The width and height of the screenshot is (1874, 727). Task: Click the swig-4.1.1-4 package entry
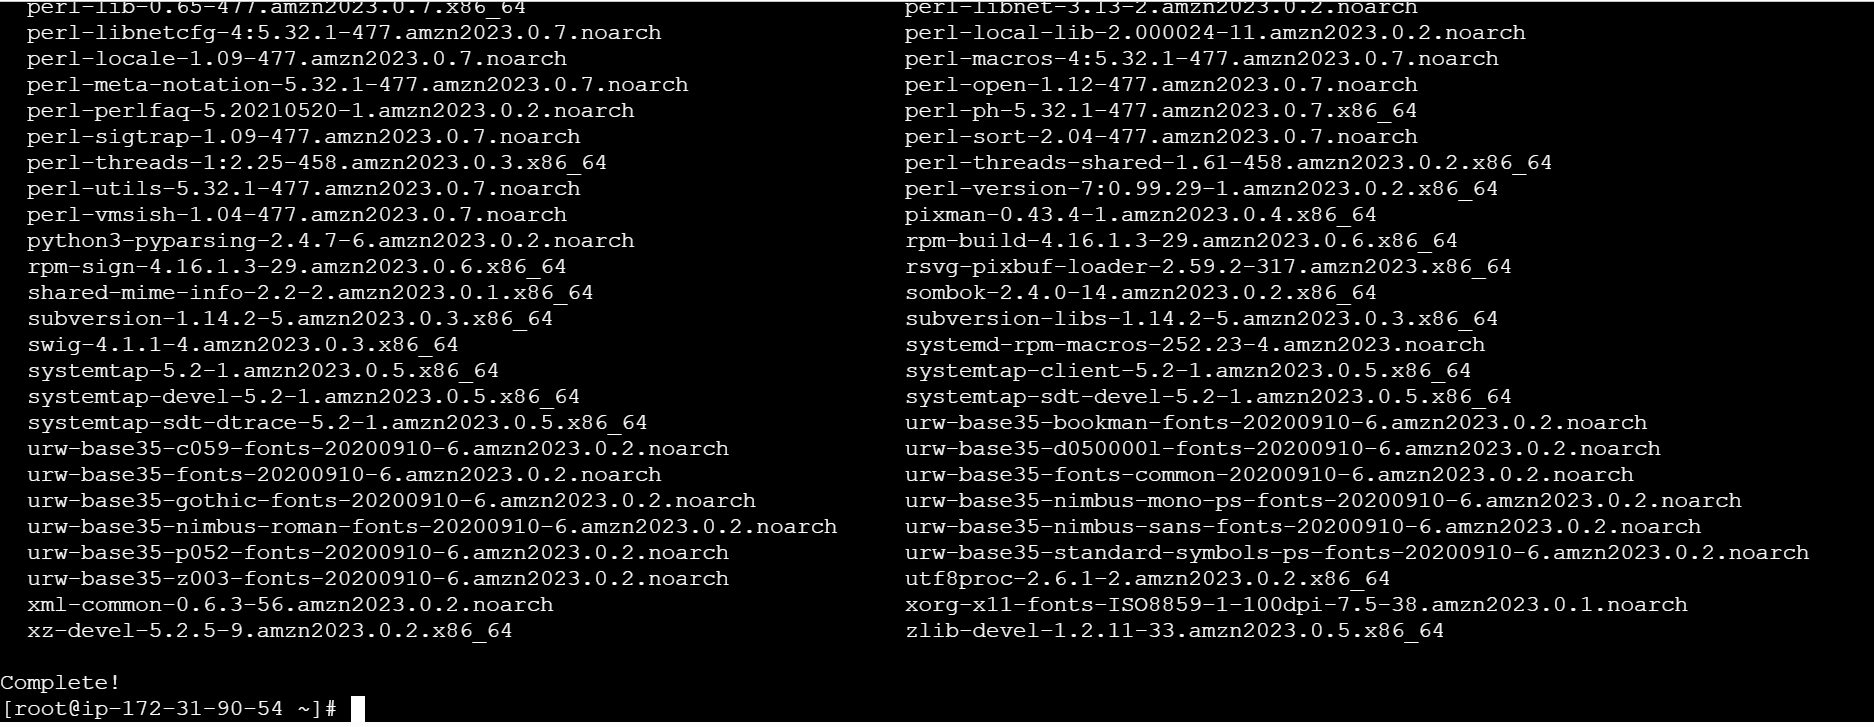point(243,345)
